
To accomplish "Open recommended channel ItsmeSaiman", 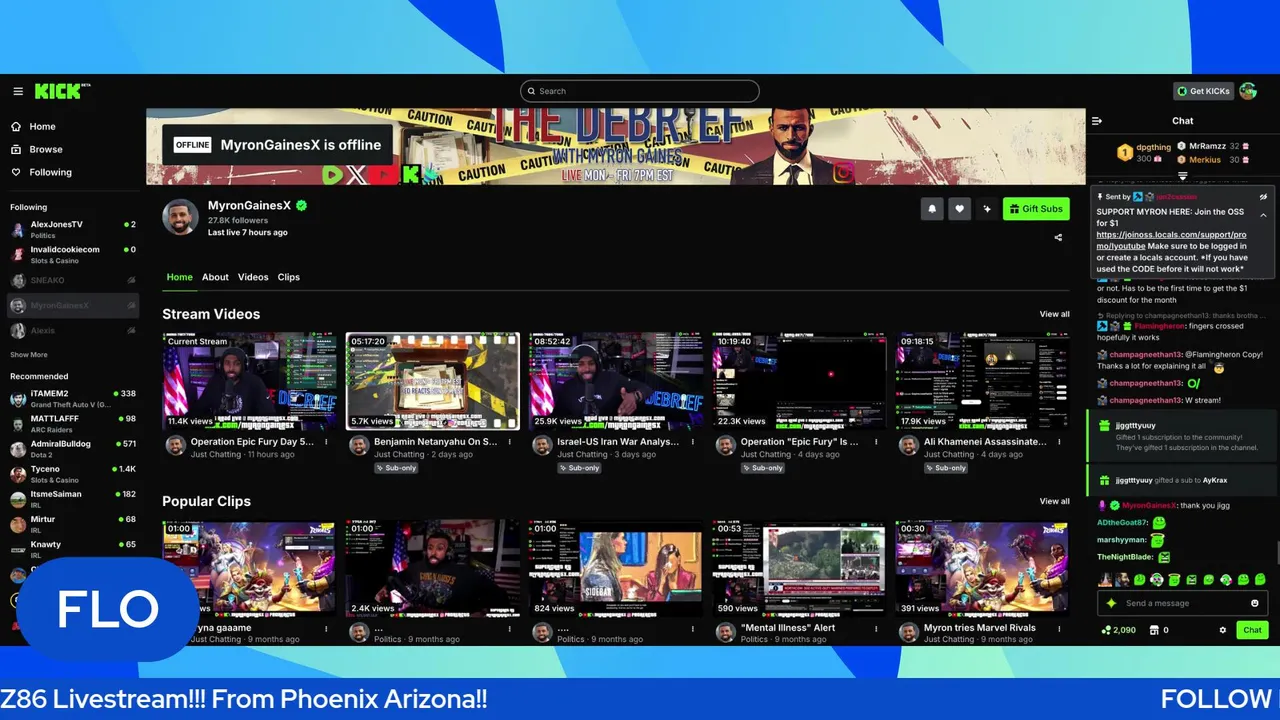I will point(74,499).
